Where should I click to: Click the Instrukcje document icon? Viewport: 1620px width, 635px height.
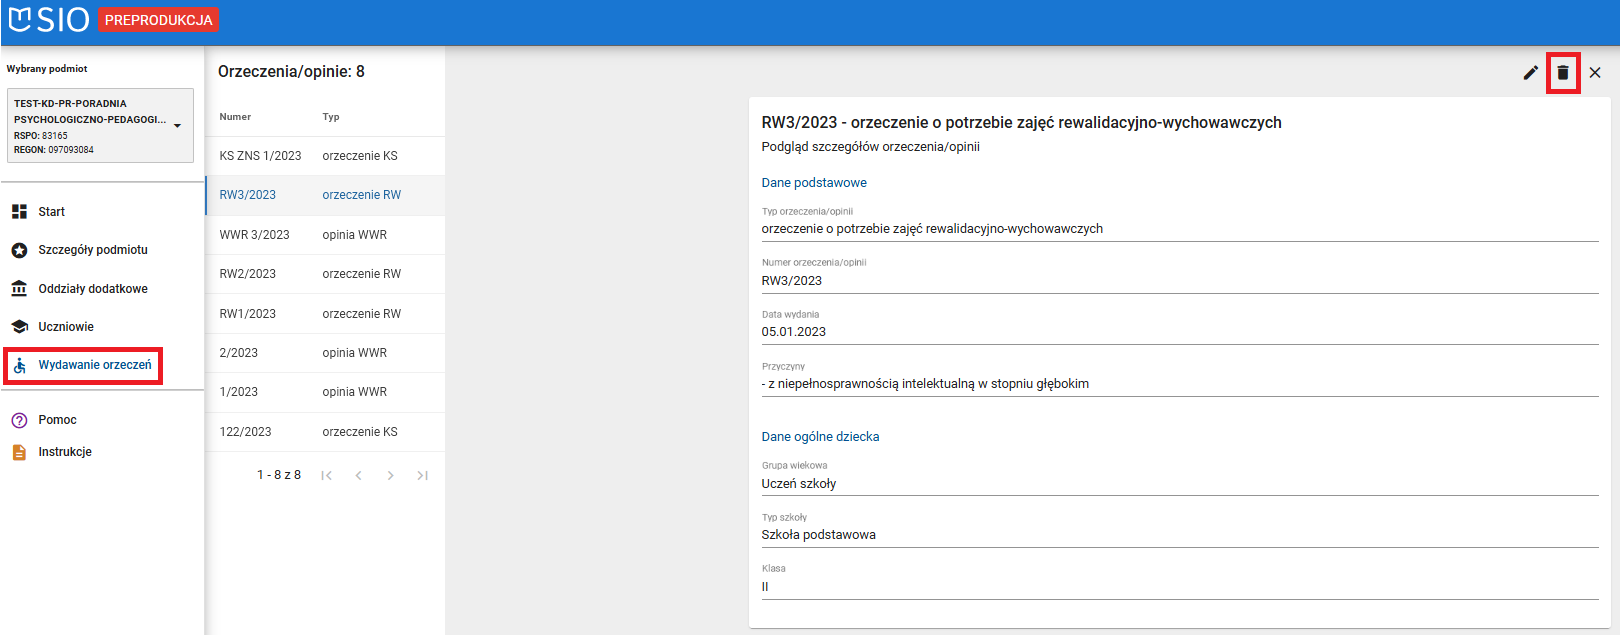19,452
